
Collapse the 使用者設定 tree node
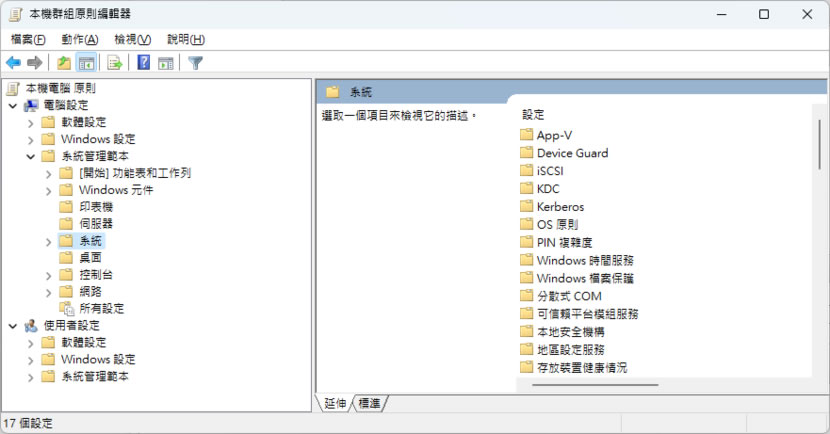(x=12, y=326)
